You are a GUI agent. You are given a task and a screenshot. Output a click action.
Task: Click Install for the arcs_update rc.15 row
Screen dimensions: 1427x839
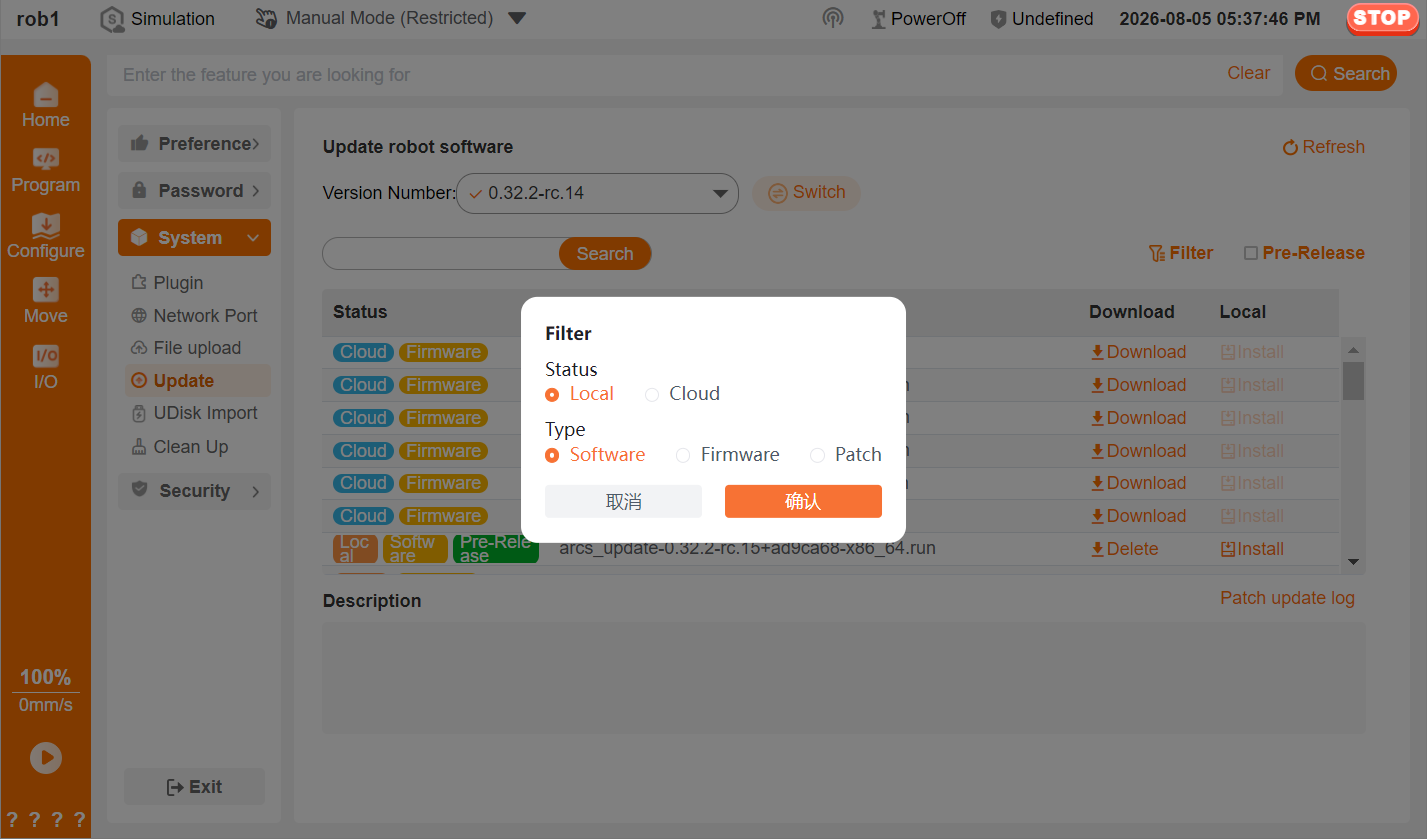coord(1252,549)
